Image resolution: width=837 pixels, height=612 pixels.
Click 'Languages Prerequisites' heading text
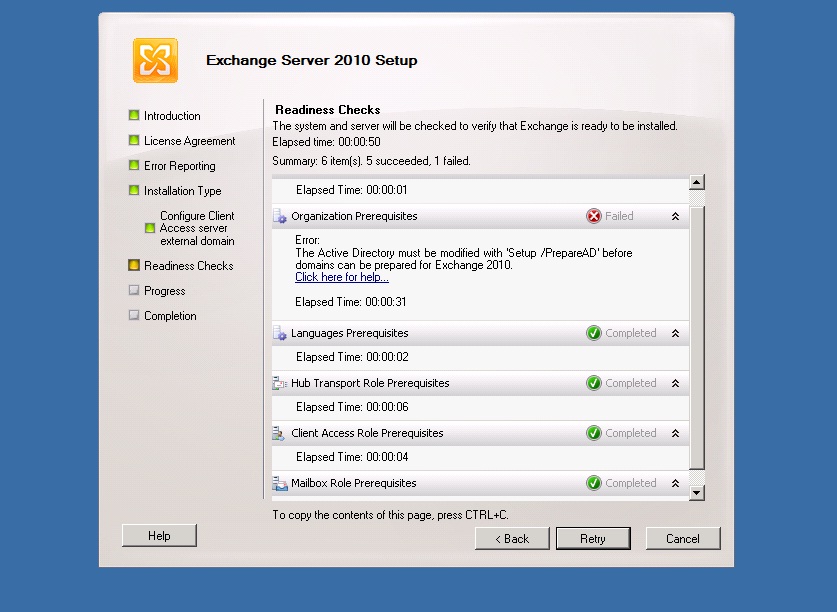point(350,333)
